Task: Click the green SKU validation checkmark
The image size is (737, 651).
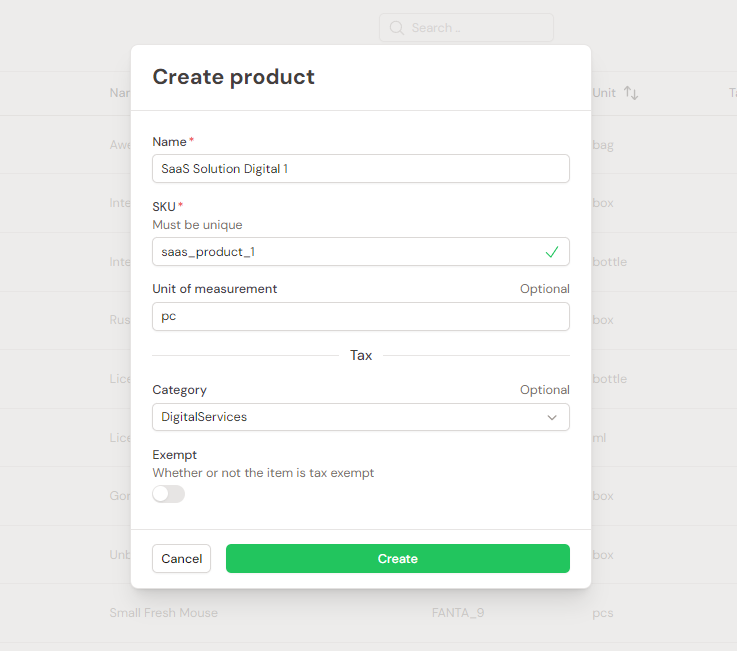Action: click(x=552, y=252)
